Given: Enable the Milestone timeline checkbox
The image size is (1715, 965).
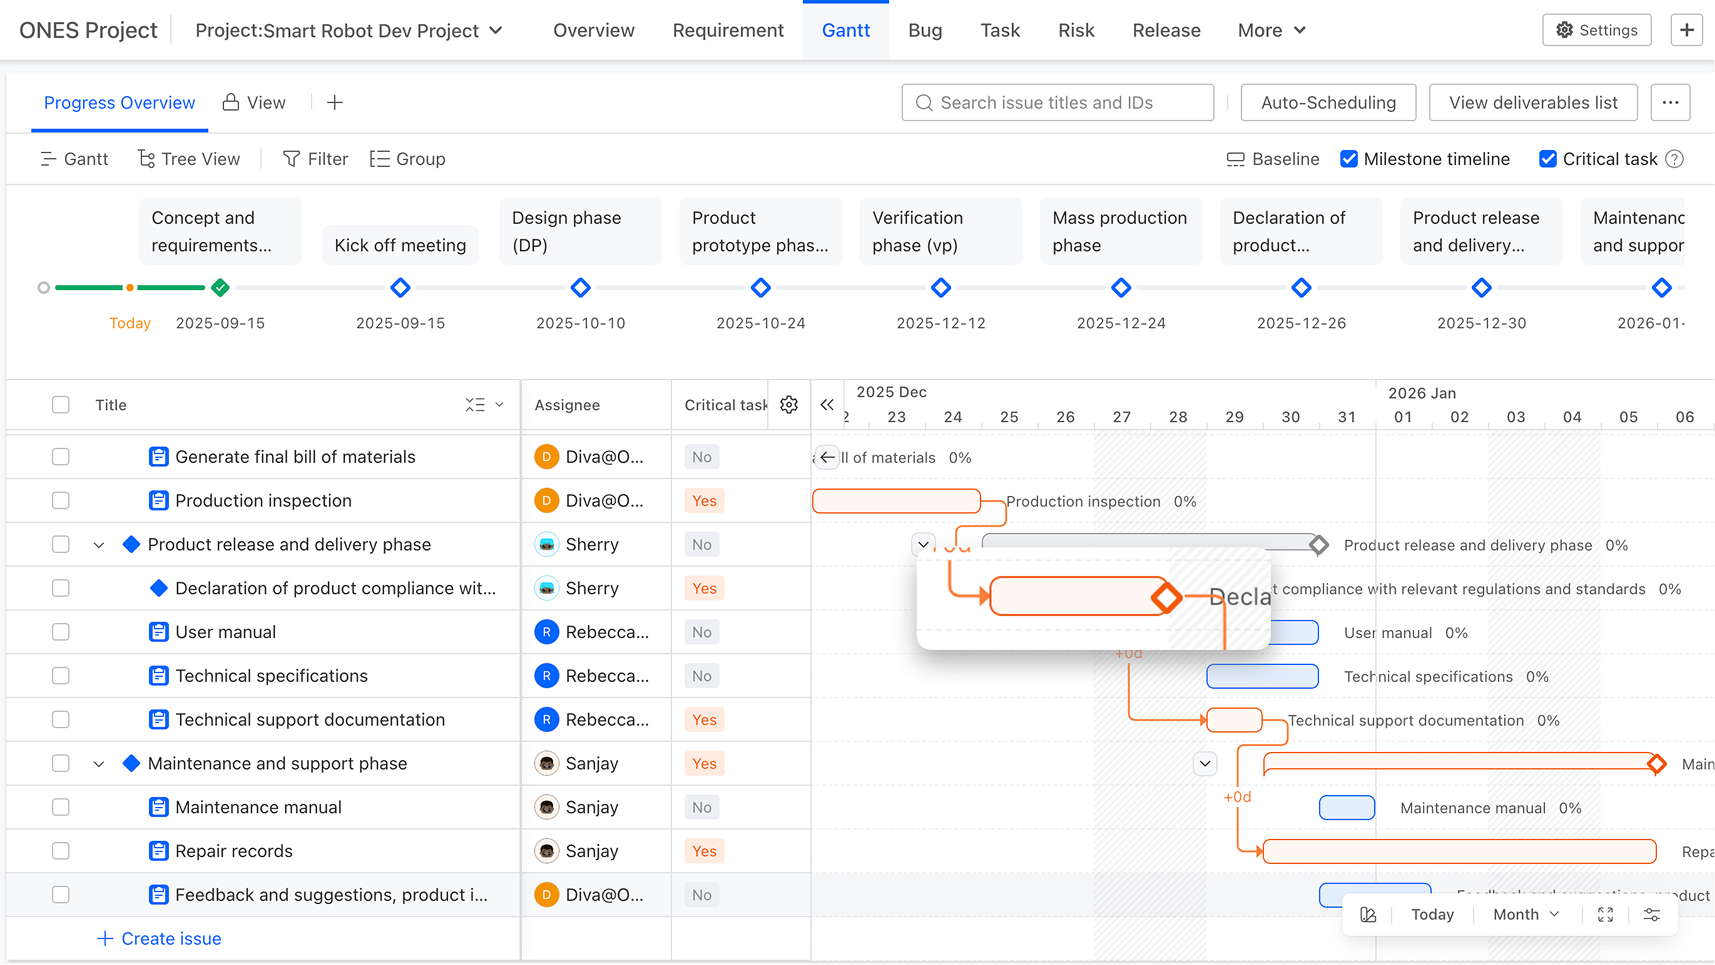Looking at the screenshot, I should (1349, 158).
